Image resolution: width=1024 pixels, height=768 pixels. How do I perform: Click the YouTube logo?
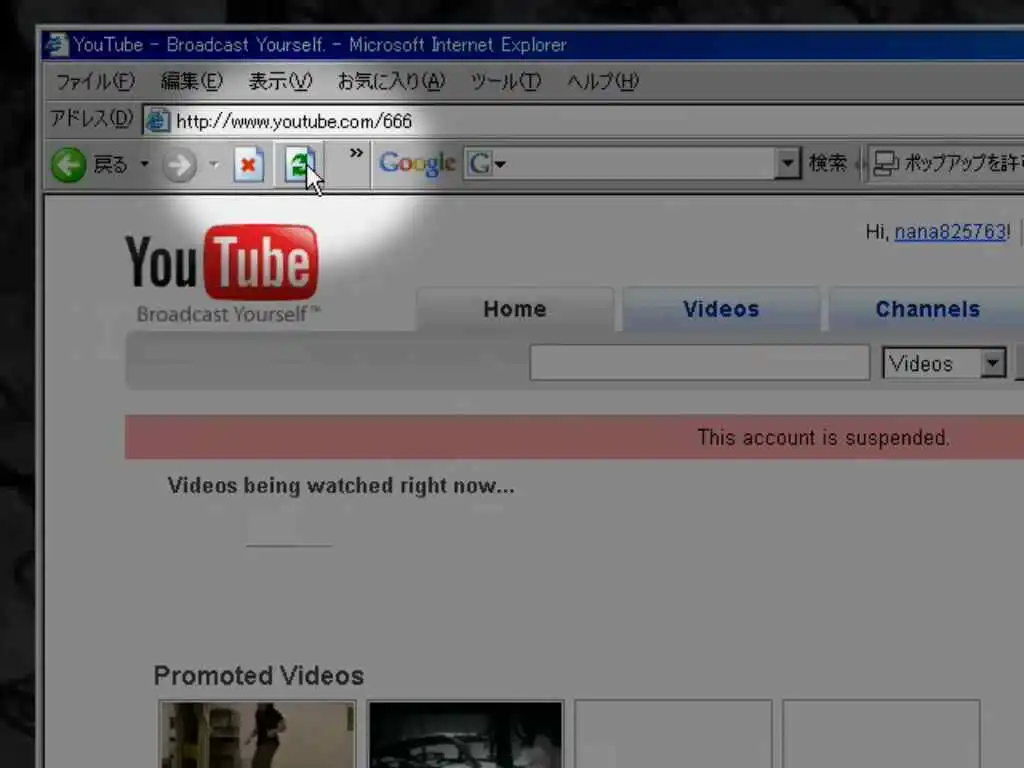(222, 263)
